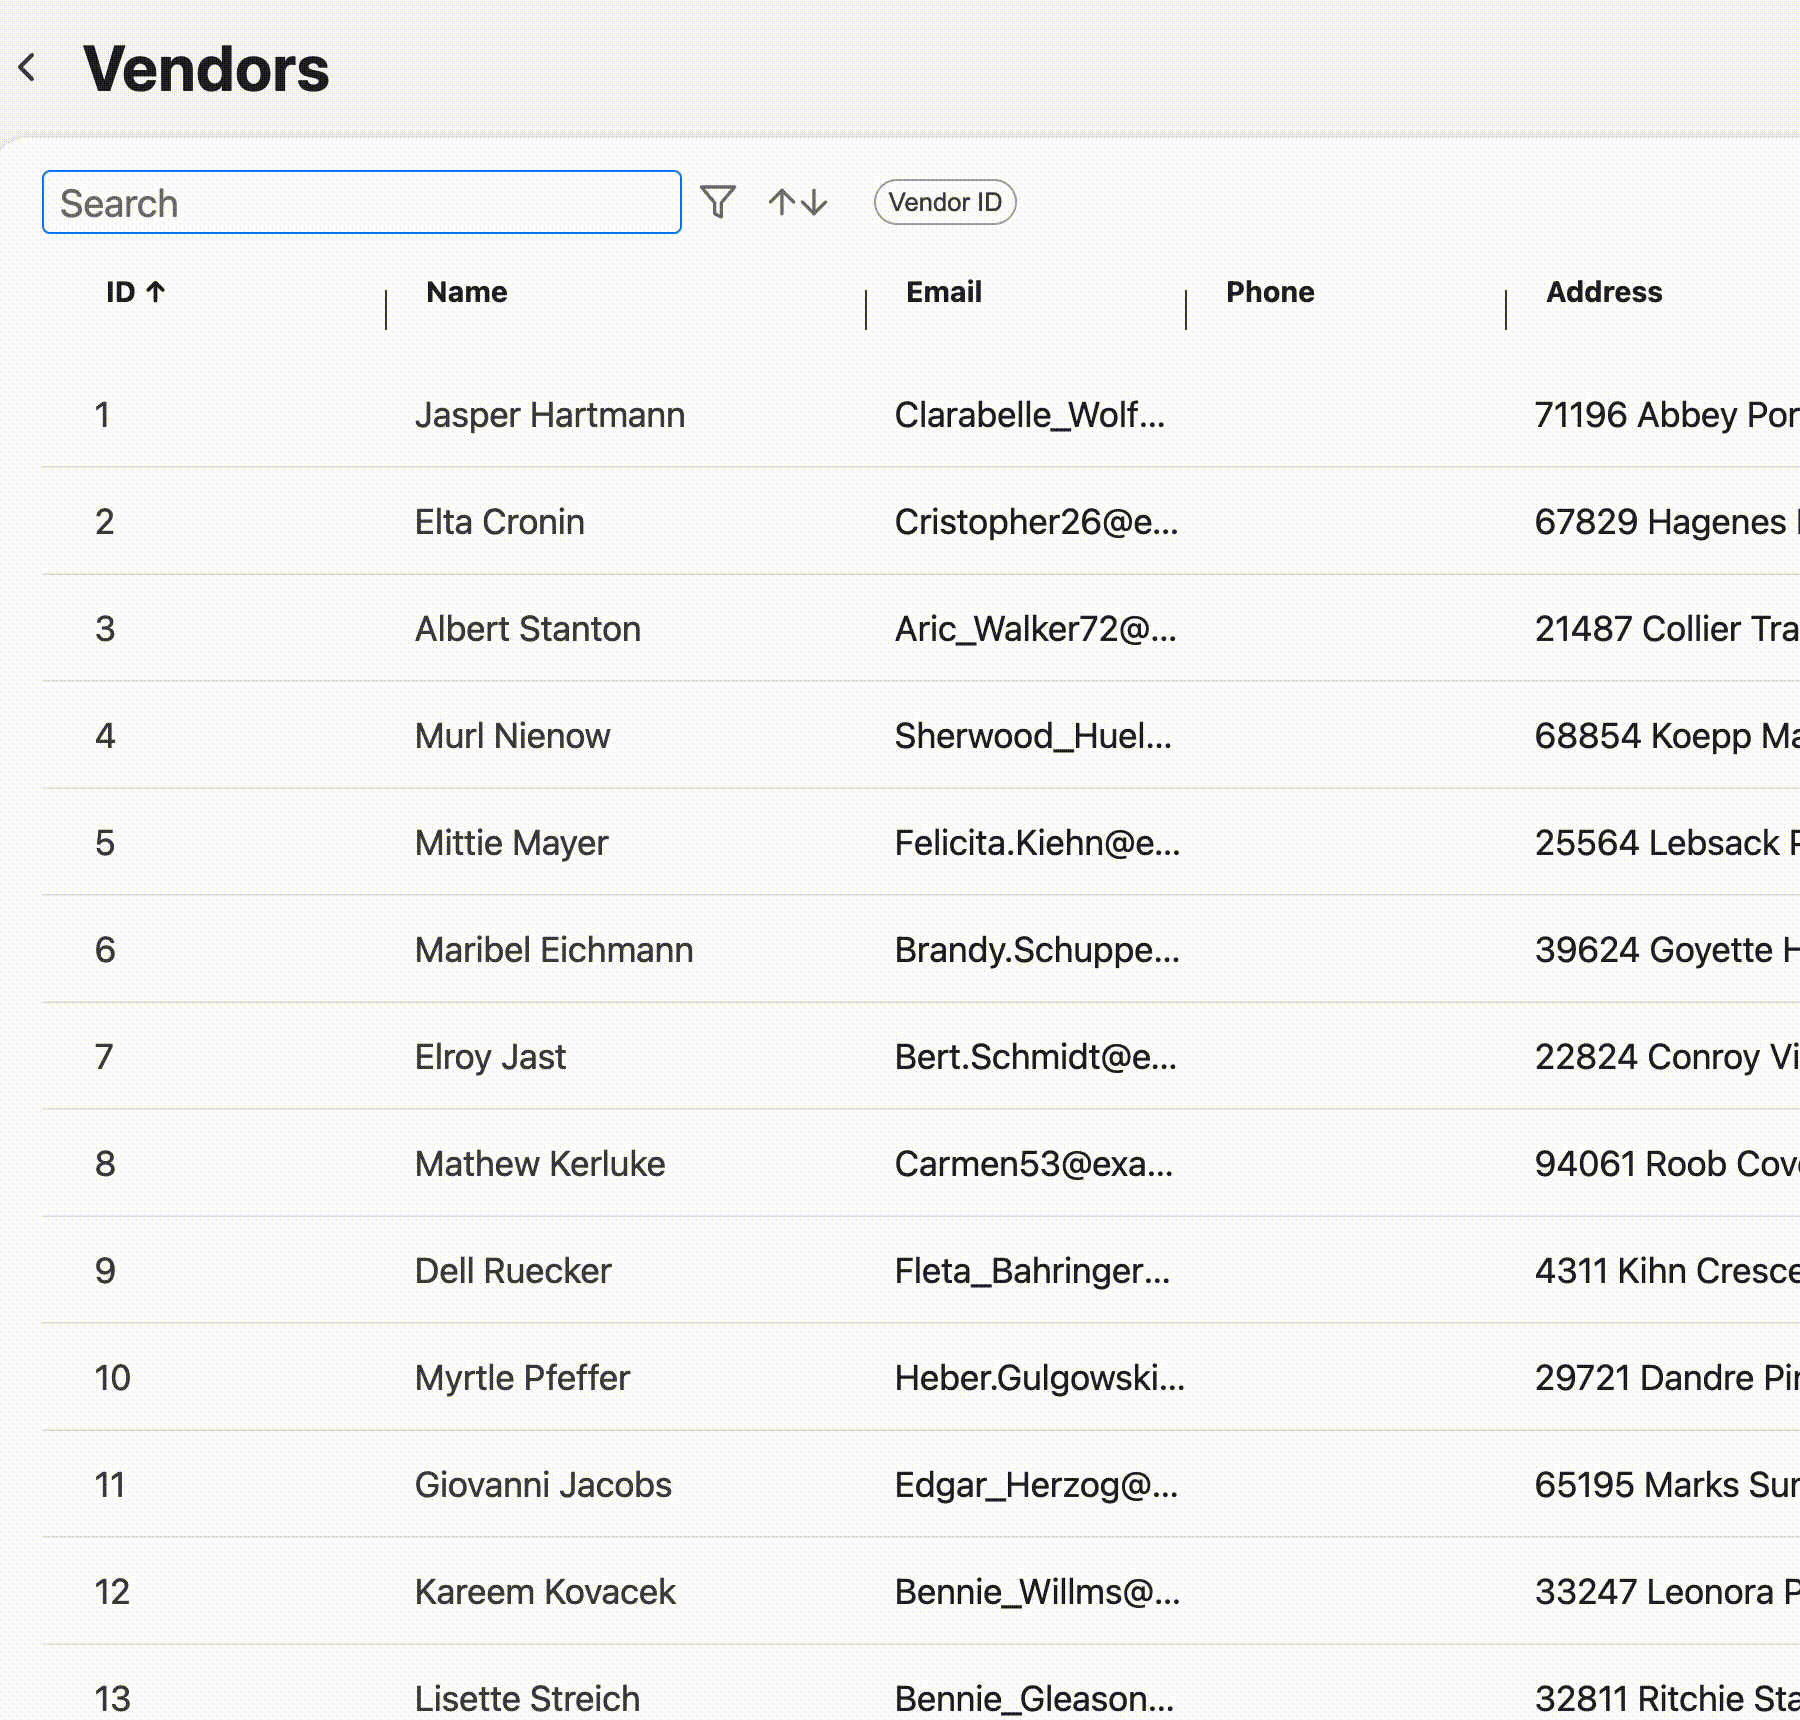Click address 67829 Hagenes
1800x1720 pixels.
coord(1667,522)
